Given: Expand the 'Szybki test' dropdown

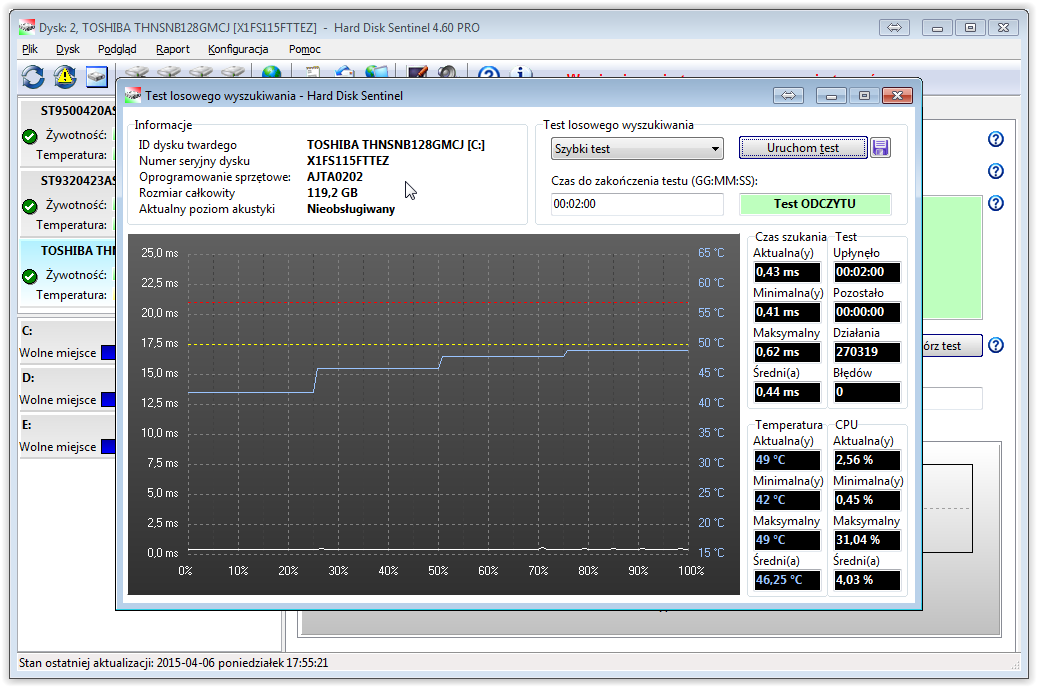Looking at the screenshot, I should [x=637, y=149].
